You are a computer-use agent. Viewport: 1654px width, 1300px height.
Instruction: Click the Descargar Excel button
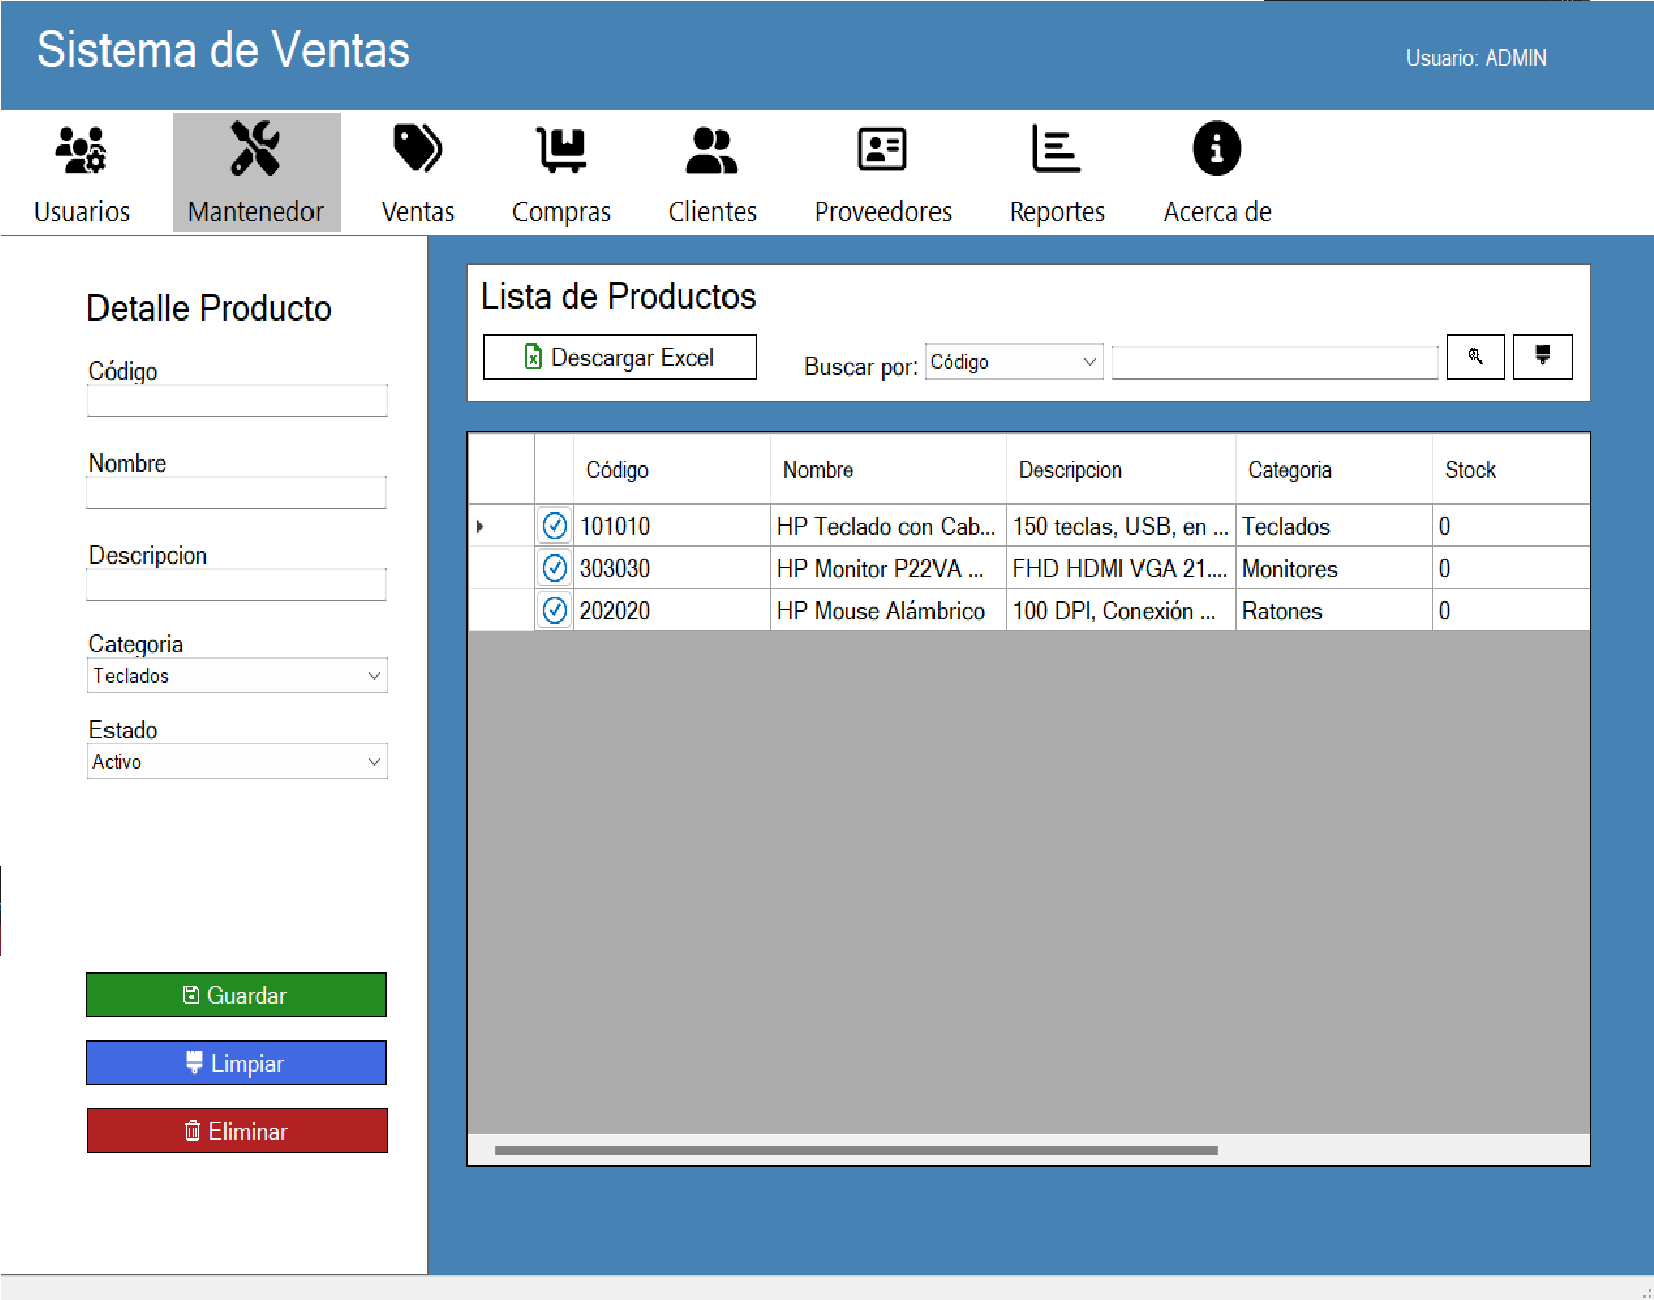pos(620,357)
